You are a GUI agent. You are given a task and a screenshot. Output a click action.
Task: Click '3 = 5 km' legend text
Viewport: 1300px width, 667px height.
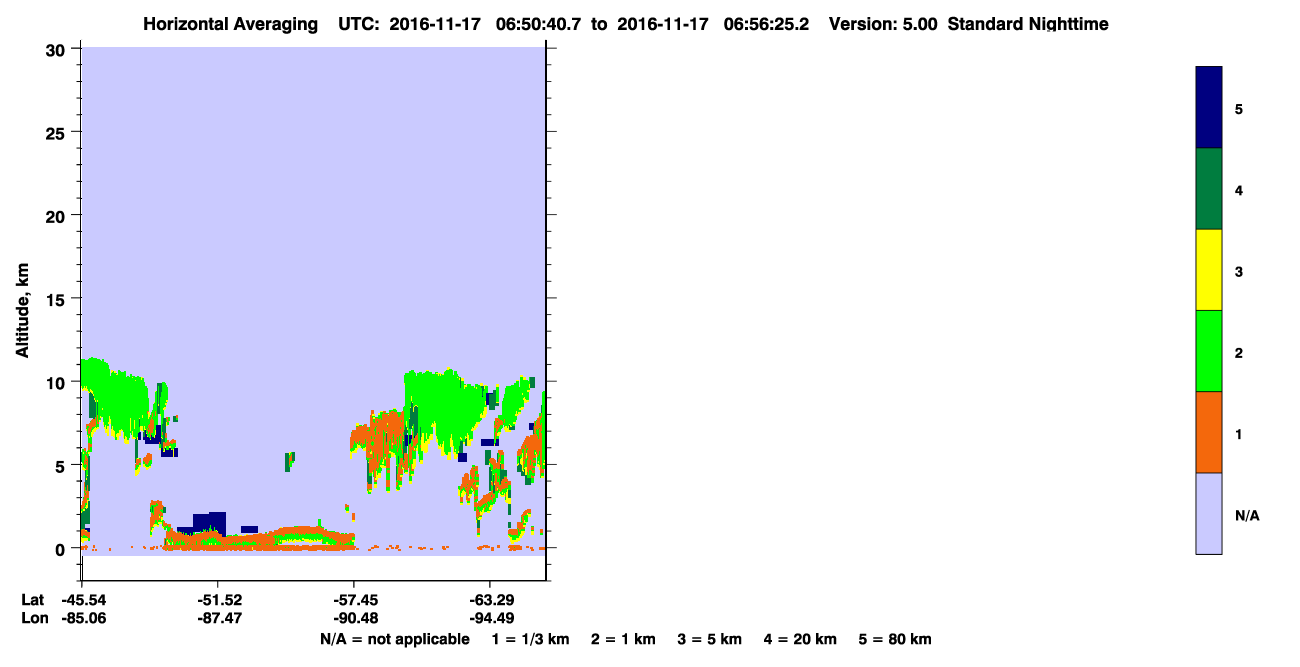710,639
